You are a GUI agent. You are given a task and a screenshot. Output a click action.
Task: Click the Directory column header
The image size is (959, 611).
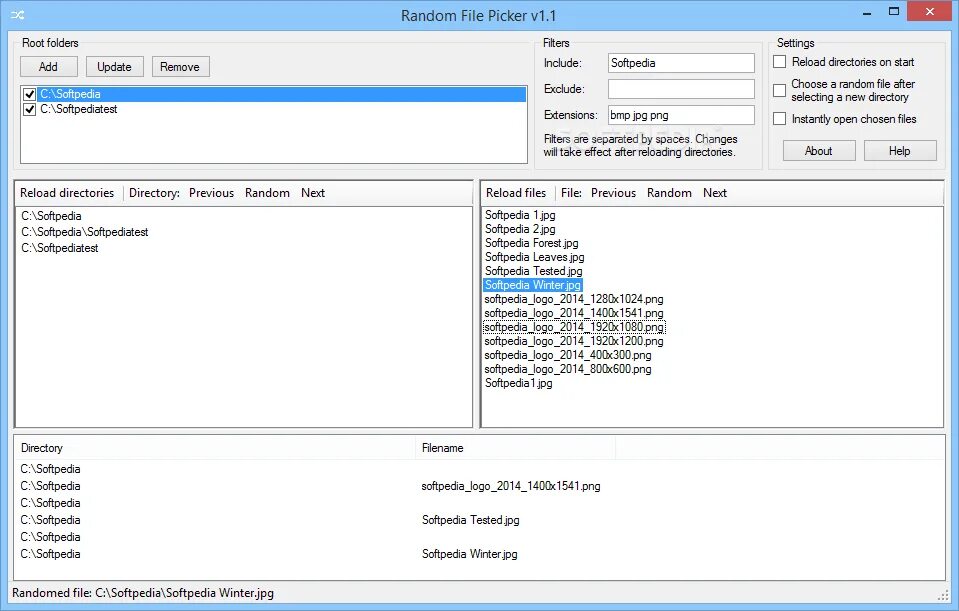tap(215, 448)
